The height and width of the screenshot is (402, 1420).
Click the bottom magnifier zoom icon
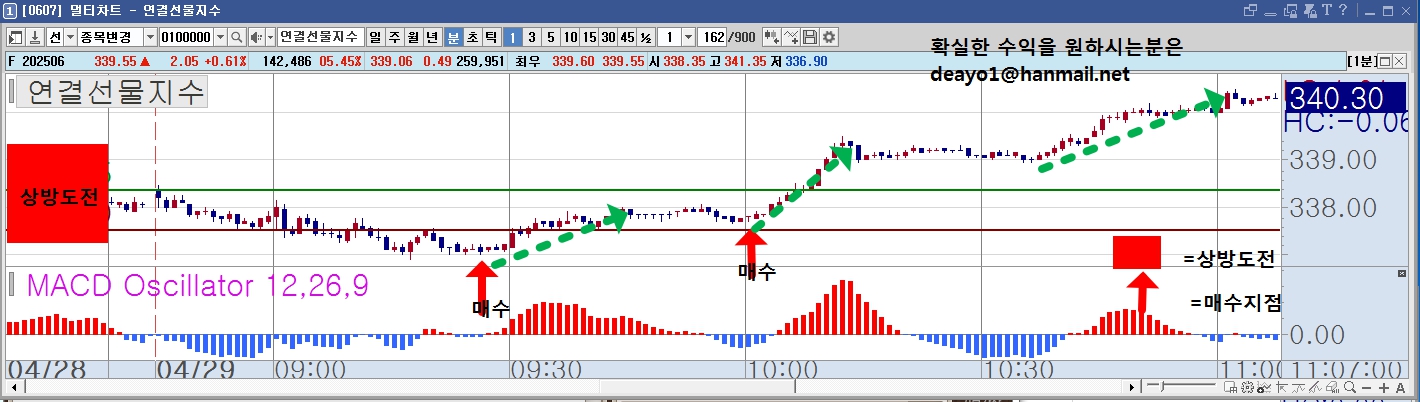pos(1349,387)
